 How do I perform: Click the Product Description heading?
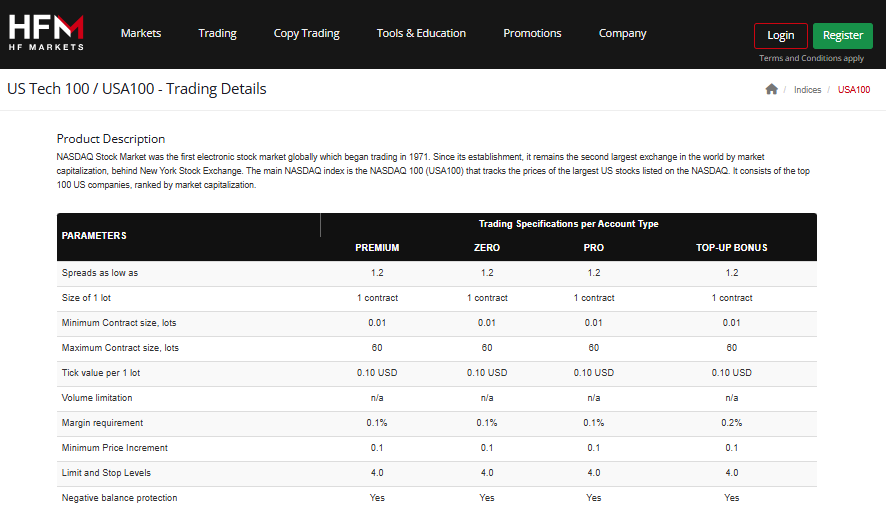tap(111, 139)
